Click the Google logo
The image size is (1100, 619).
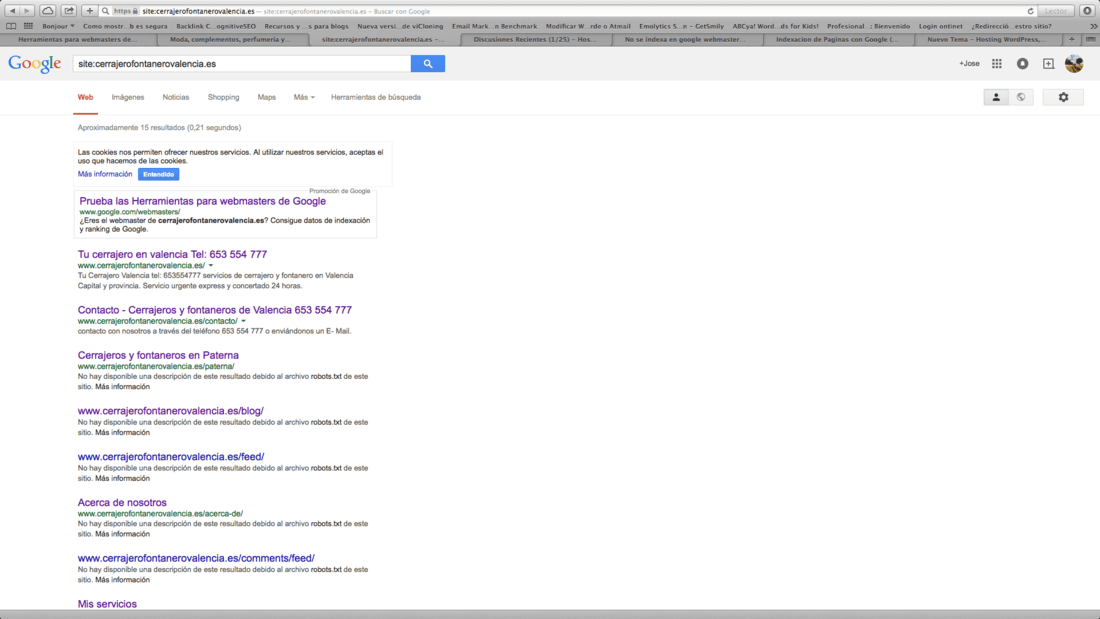point(34,64)
